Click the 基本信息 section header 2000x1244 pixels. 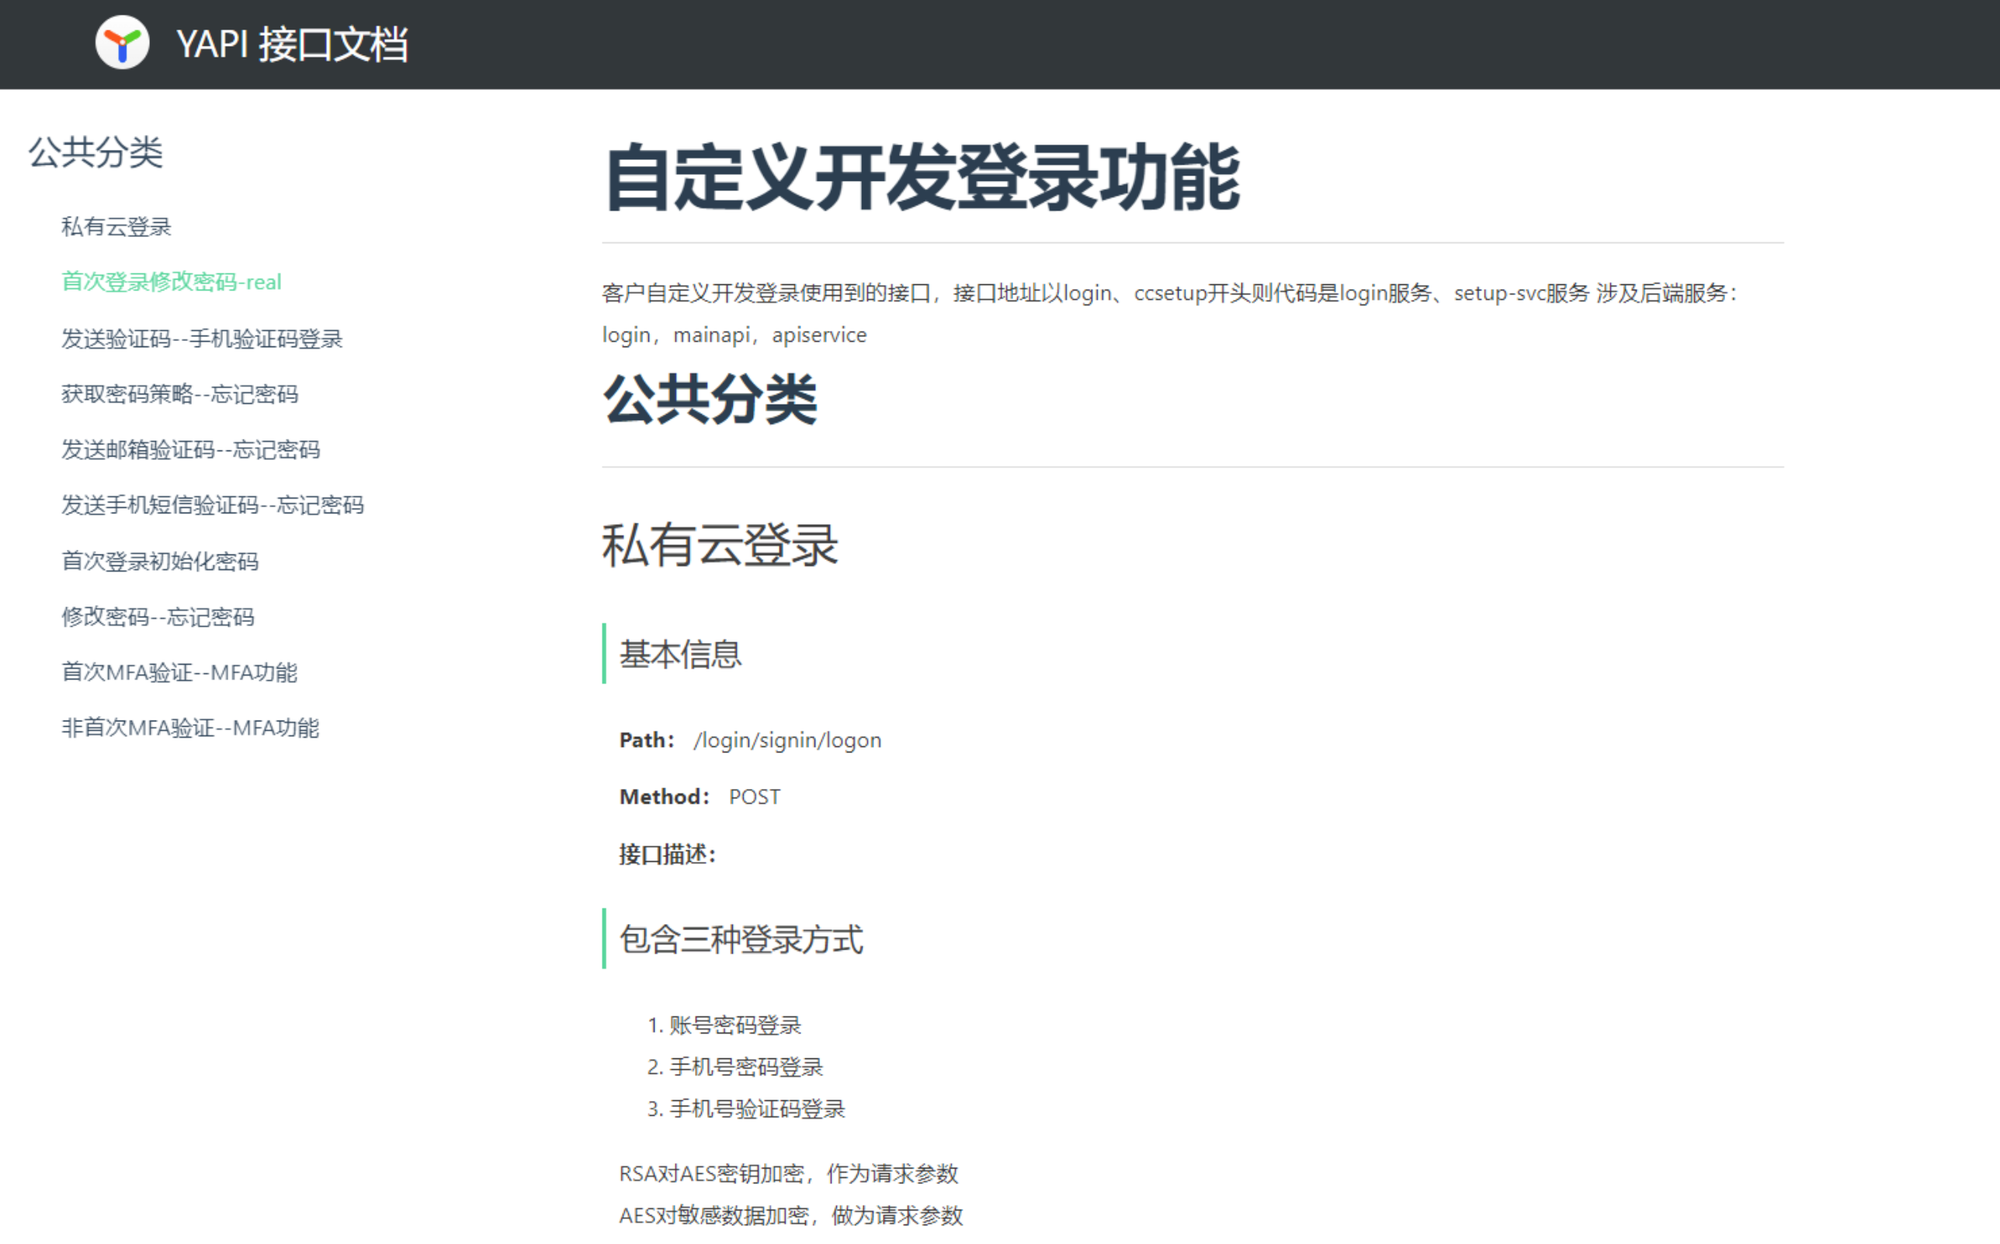(x=680, y=654)
